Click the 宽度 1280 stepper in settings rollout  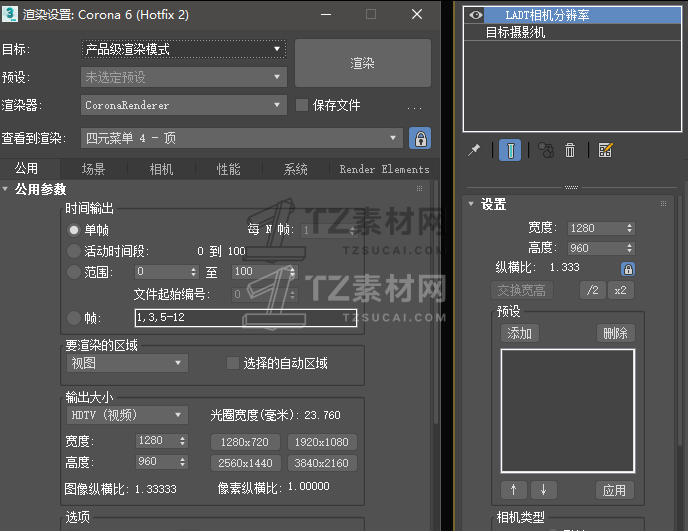point(630,228)
